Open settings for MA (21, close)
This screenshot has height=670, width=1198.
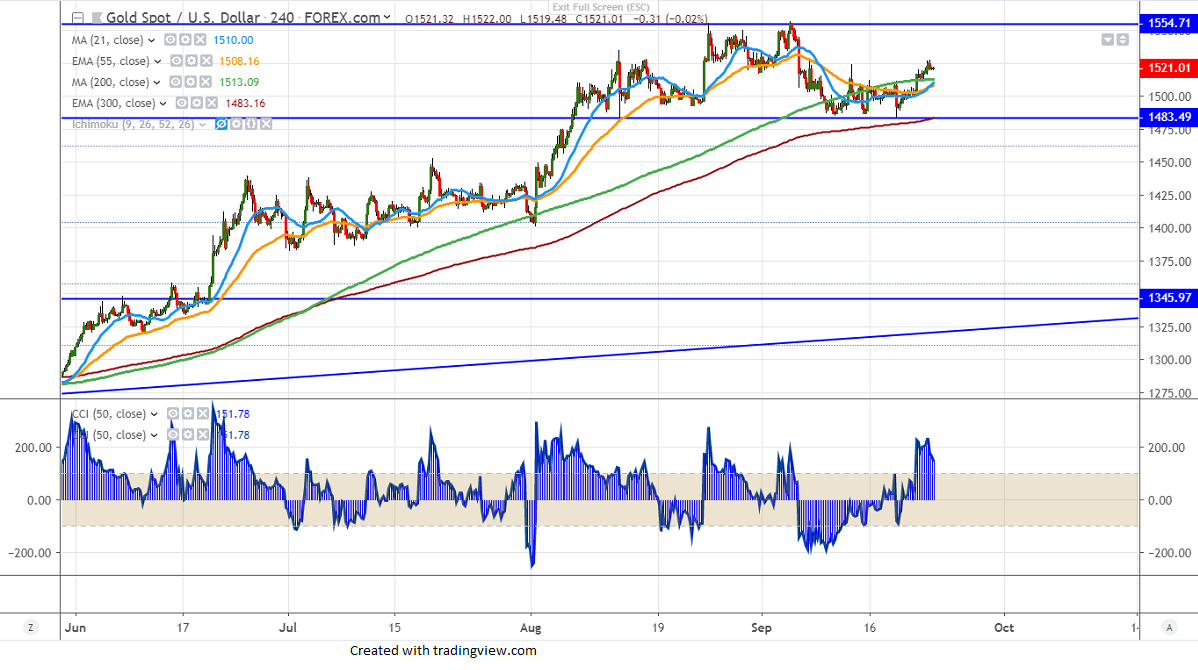[185, 40]
